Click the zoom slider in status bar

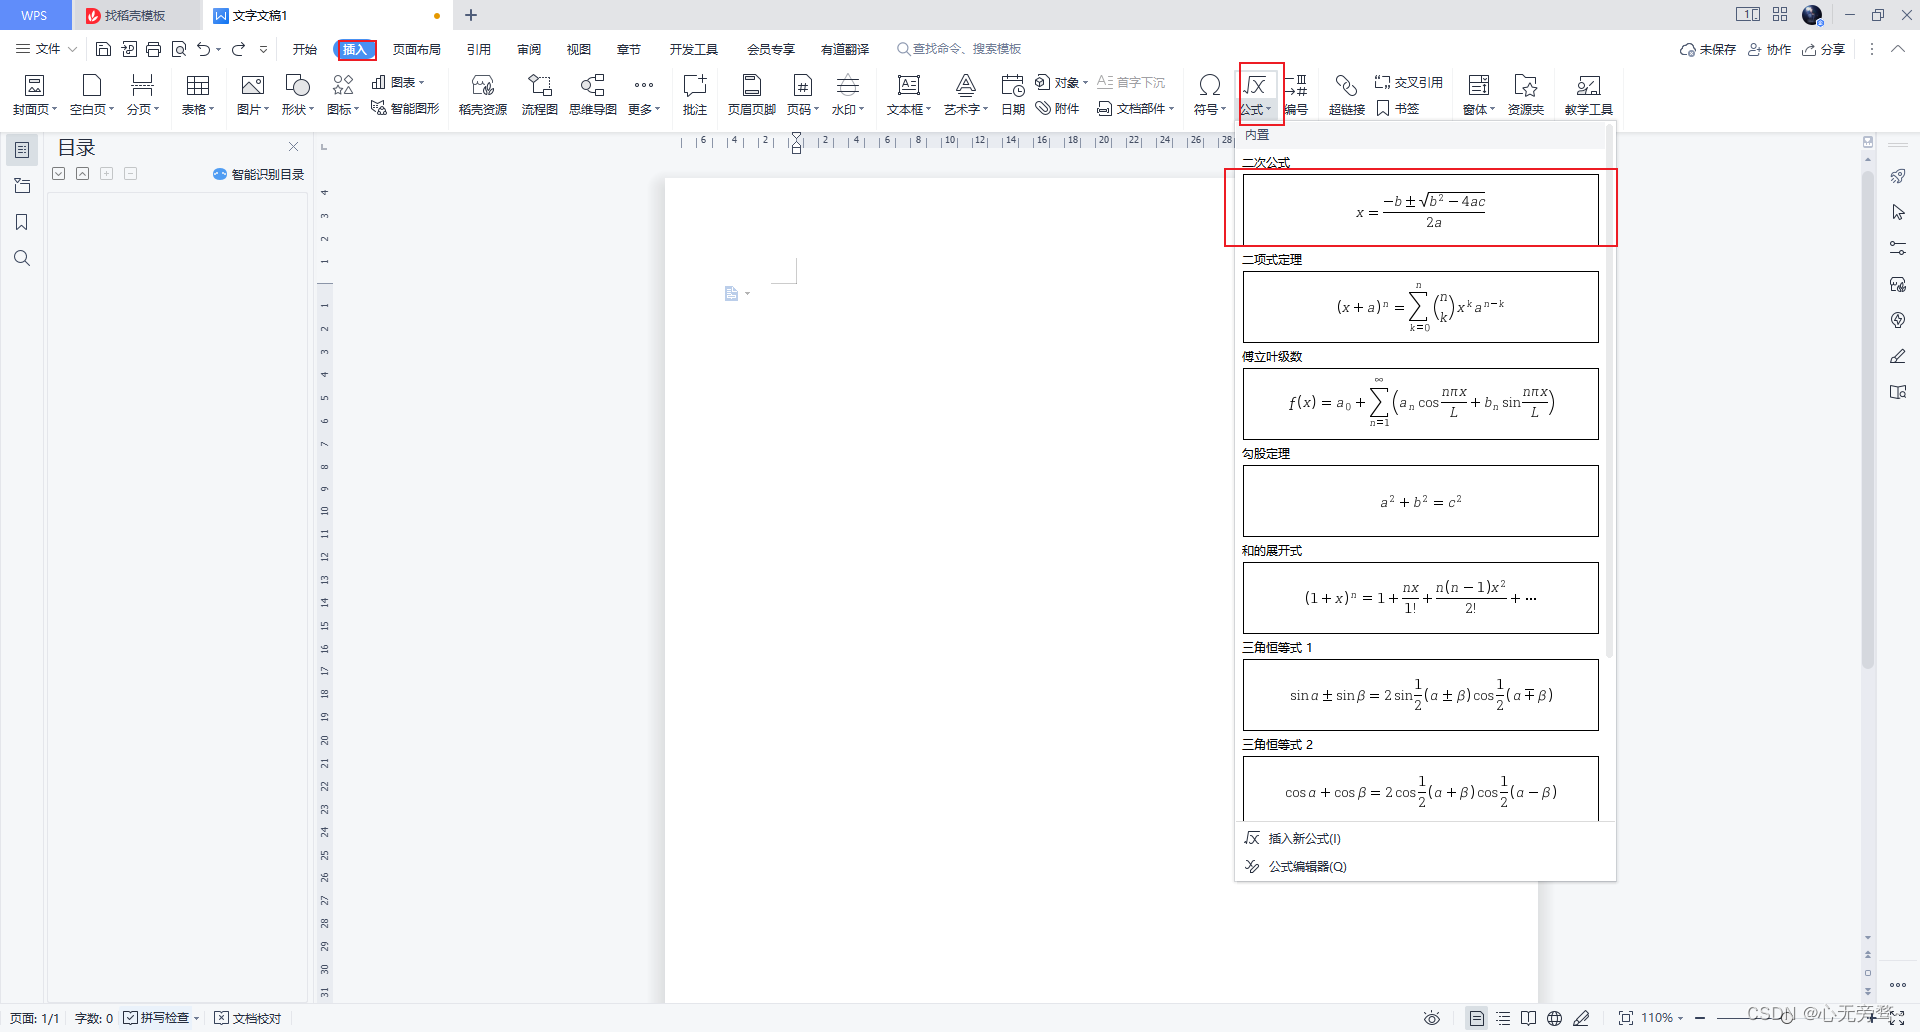(x=1786, y=1018)
